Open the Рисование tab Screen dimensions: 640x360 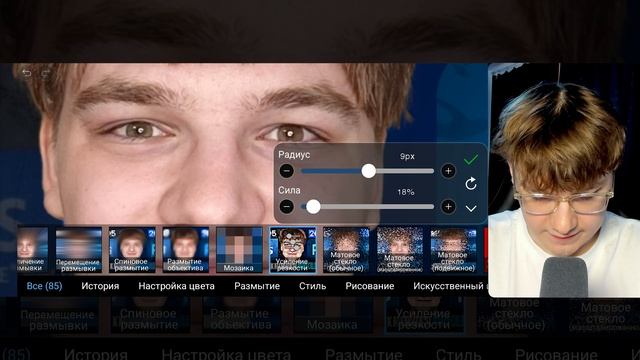[x=370, y=286]
